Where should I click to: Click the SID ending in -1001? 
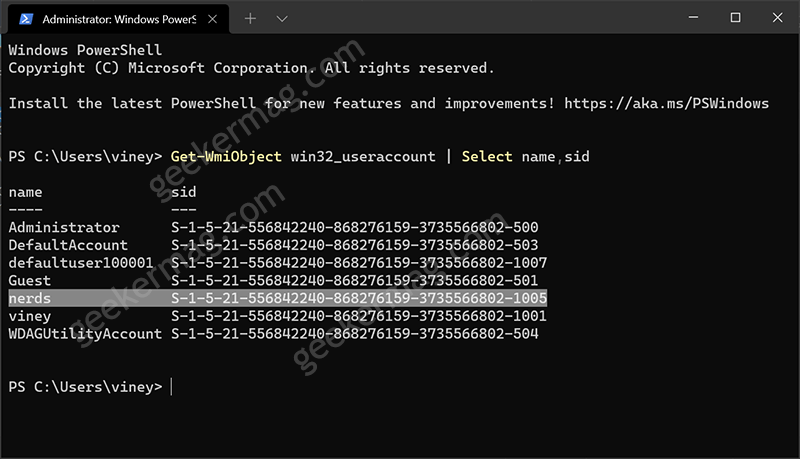(x=359, y=316)
